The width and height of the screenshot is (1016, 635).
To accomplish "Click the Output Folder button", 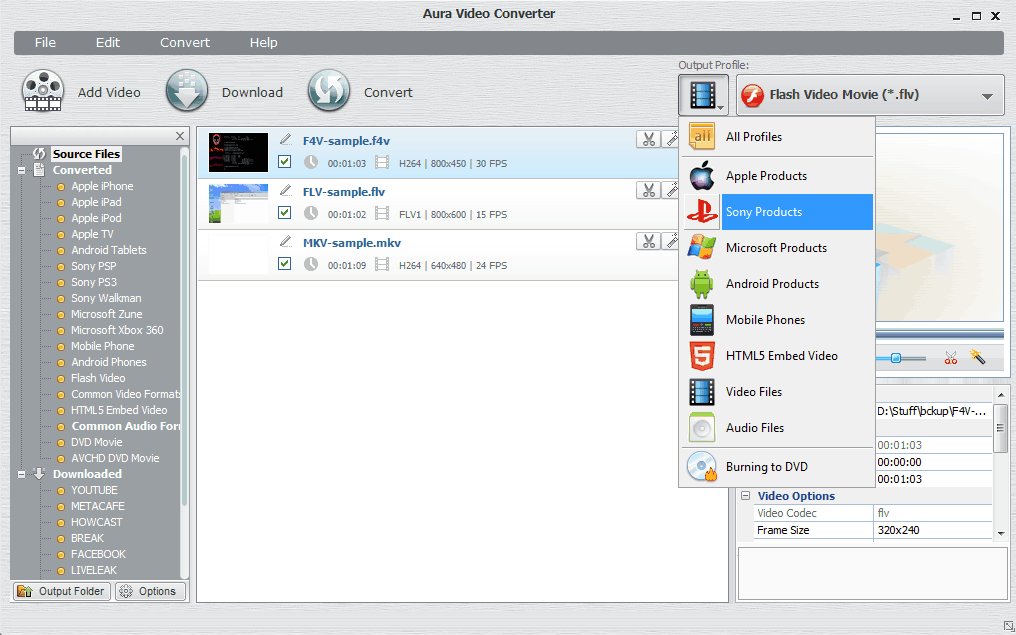I will (62, 592).
